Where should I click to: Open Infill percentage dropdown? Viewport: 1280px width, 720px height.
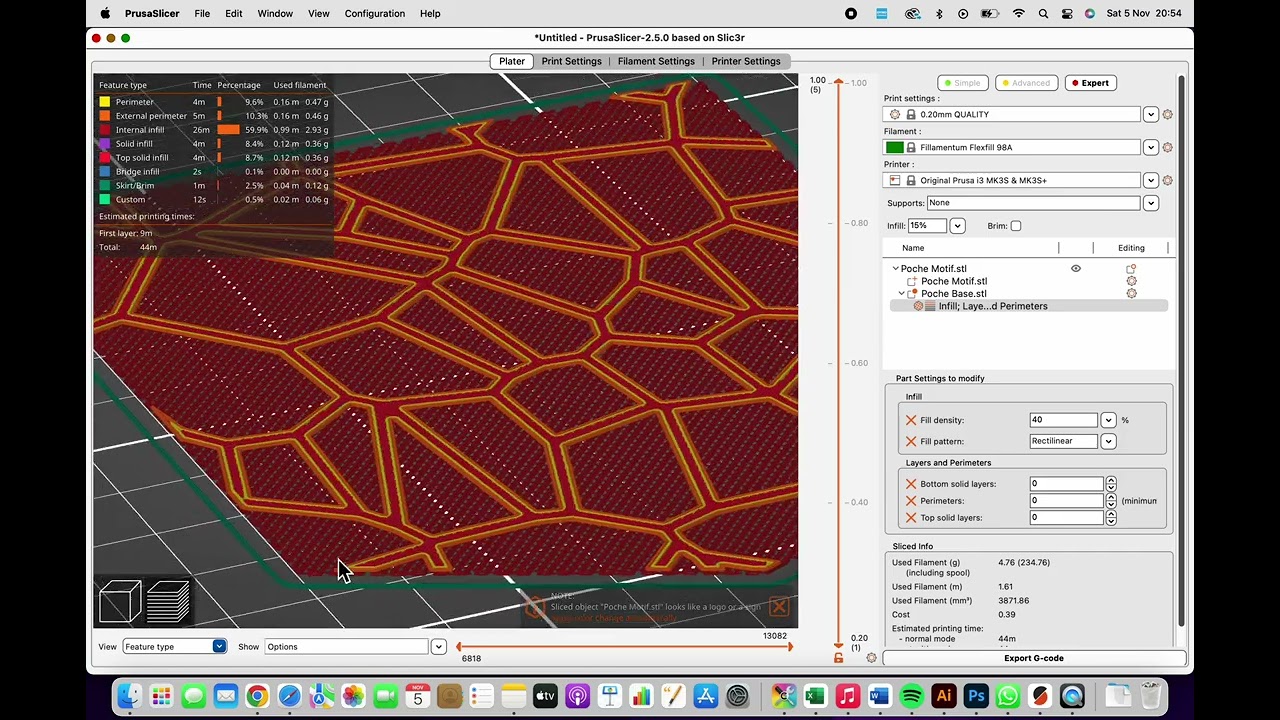(957, 226)
